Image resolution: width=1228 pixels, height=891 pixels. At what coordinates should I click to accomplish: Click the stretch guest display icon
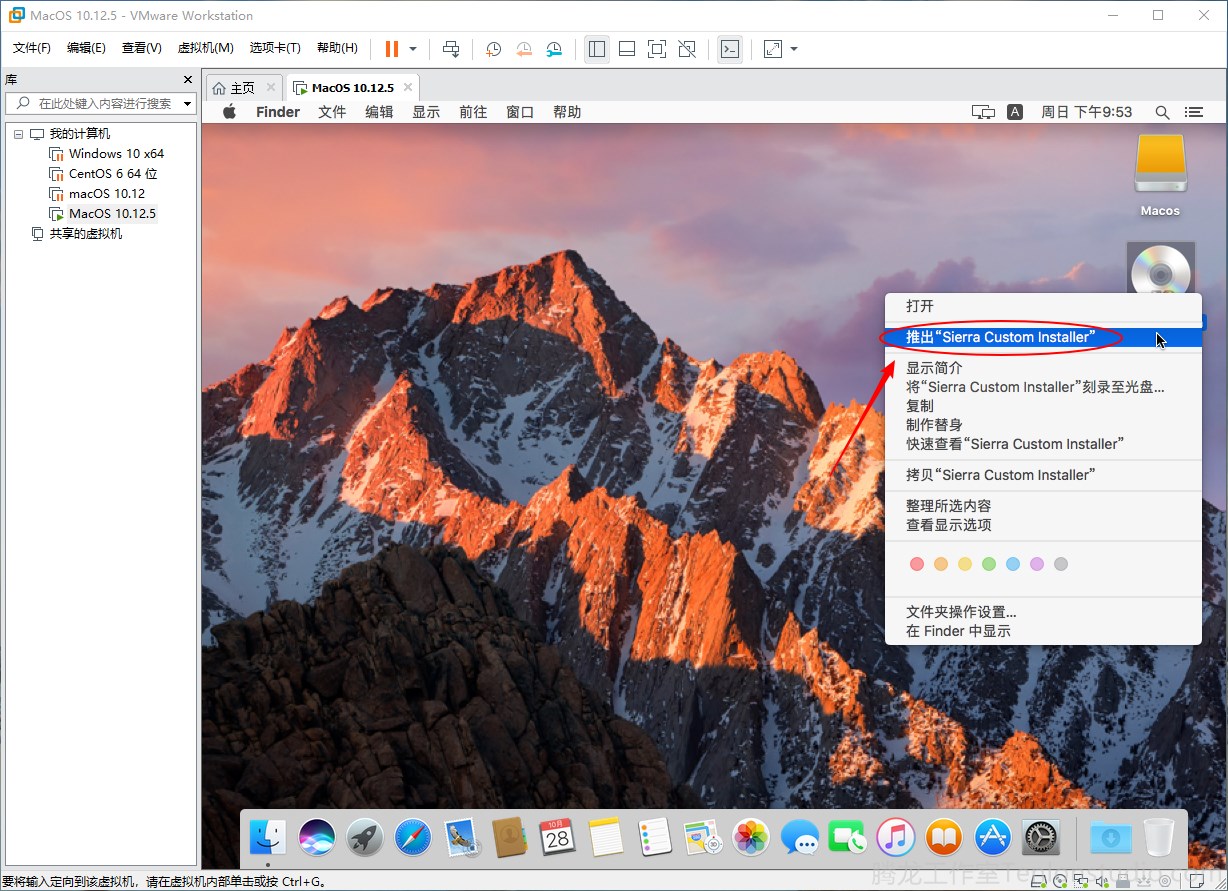(773, 49)
